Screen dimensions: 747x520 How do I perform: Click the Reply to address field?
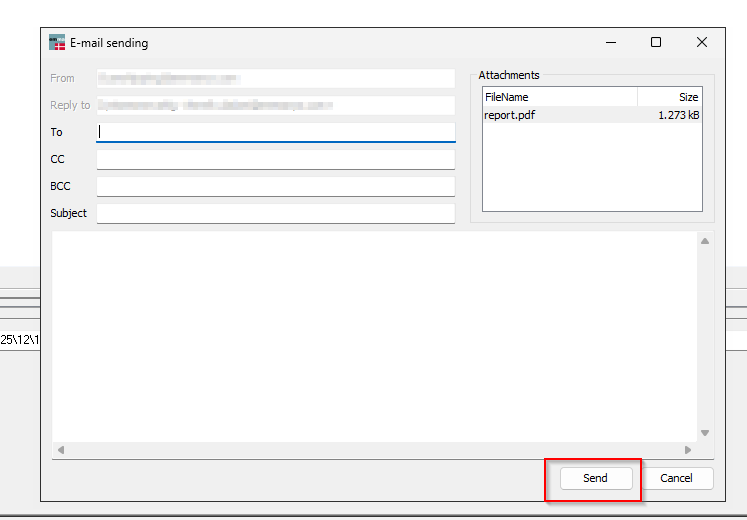click(x=275, y=105)
